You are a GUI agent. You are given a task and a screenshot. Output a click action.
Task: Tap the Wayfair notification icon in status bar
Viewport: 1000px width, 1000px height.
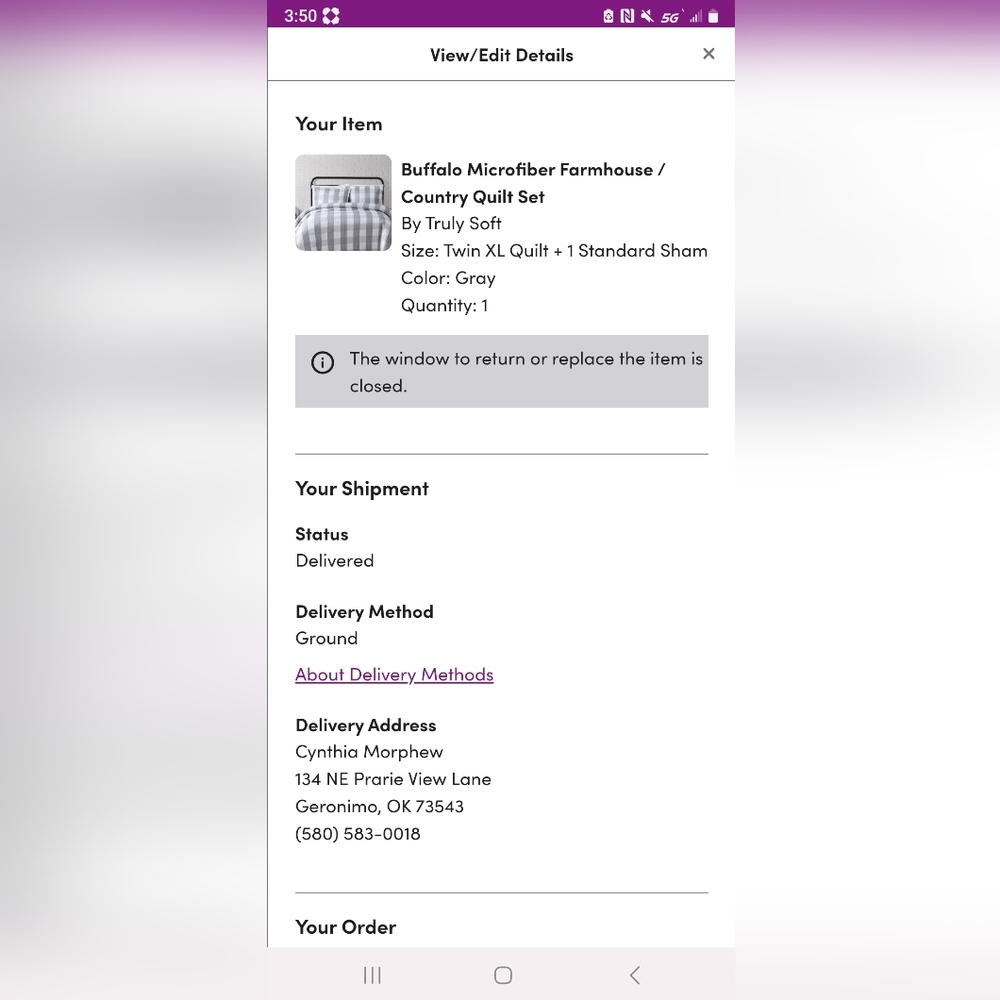(x=331, y=15)
